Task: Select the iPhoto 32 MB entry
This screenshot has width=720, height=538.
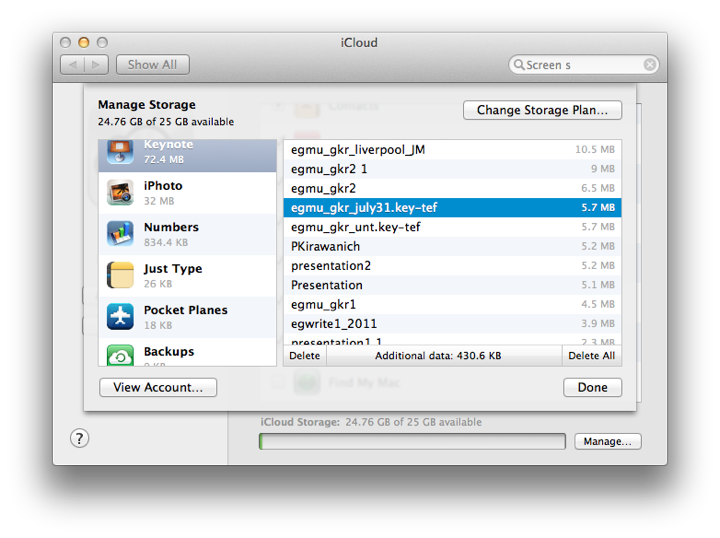Action: coord(187,193)
